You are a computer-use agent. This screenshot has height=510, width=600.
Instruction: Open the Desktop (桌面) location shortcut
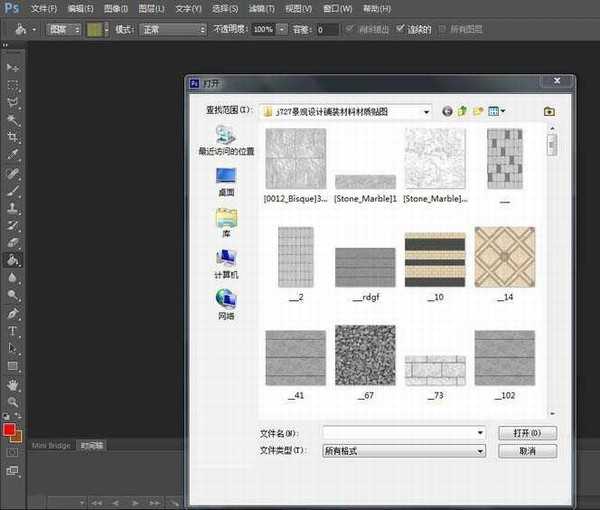pyautogui.click(x=225, y=178)
